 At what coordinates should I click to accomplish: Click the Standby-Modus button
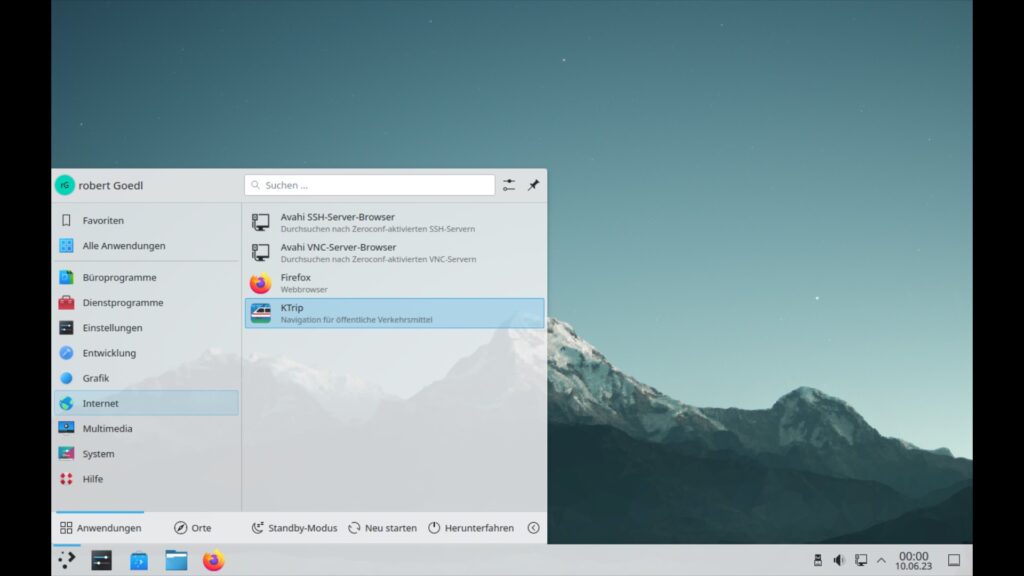click(x=295, y=528)
